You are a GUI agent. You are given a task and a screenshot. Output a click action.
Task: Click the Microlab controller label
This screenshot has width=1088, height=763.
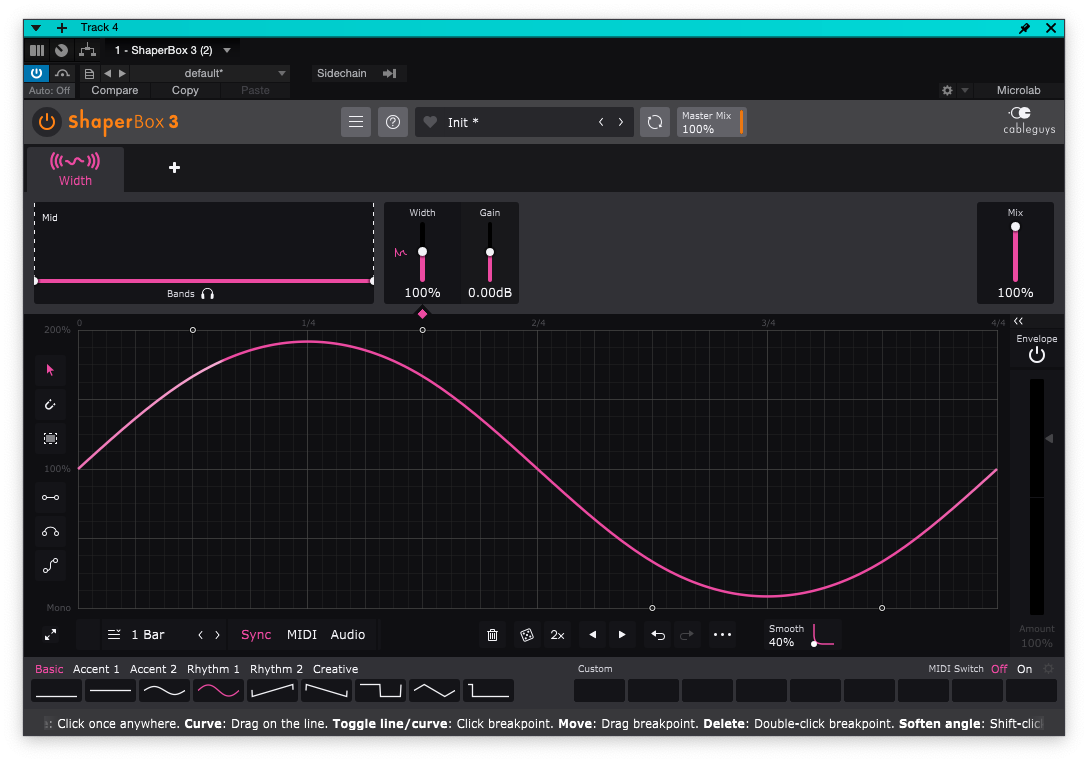tap(1018, 90)
